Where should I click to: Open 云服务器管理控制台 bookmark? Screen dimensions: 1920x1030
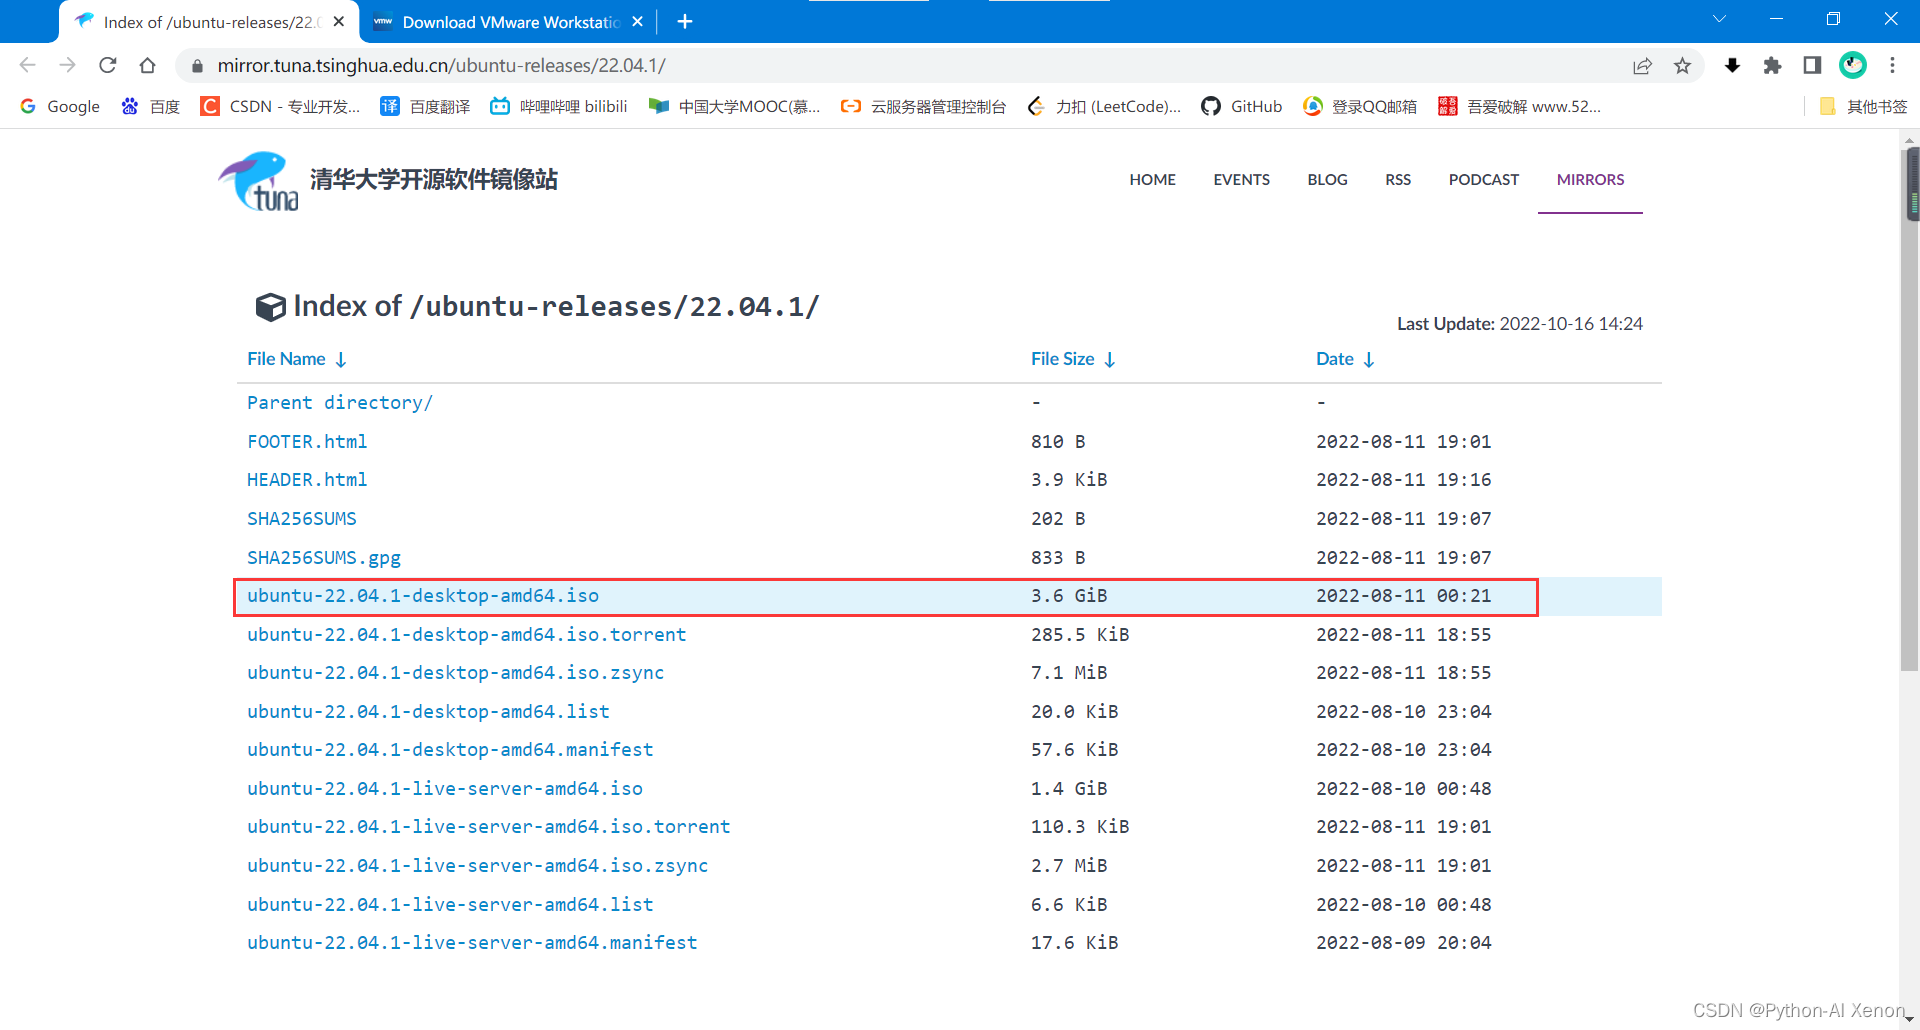923,106
